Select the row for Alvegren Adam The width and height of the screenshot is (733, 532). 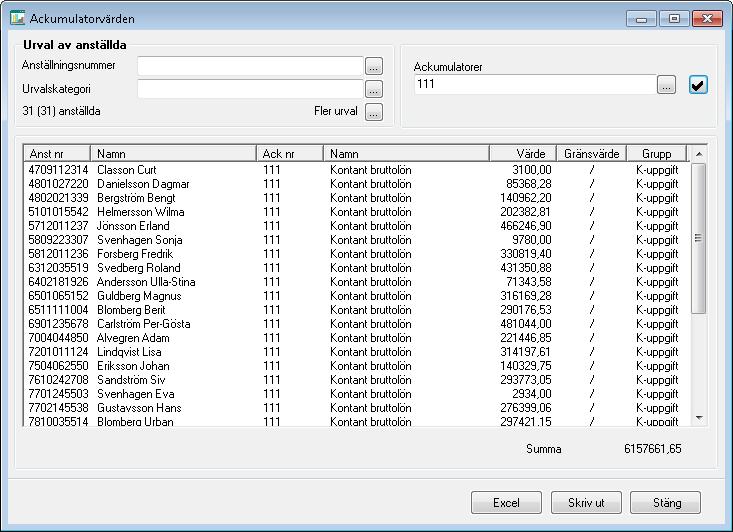click(357, 338)
